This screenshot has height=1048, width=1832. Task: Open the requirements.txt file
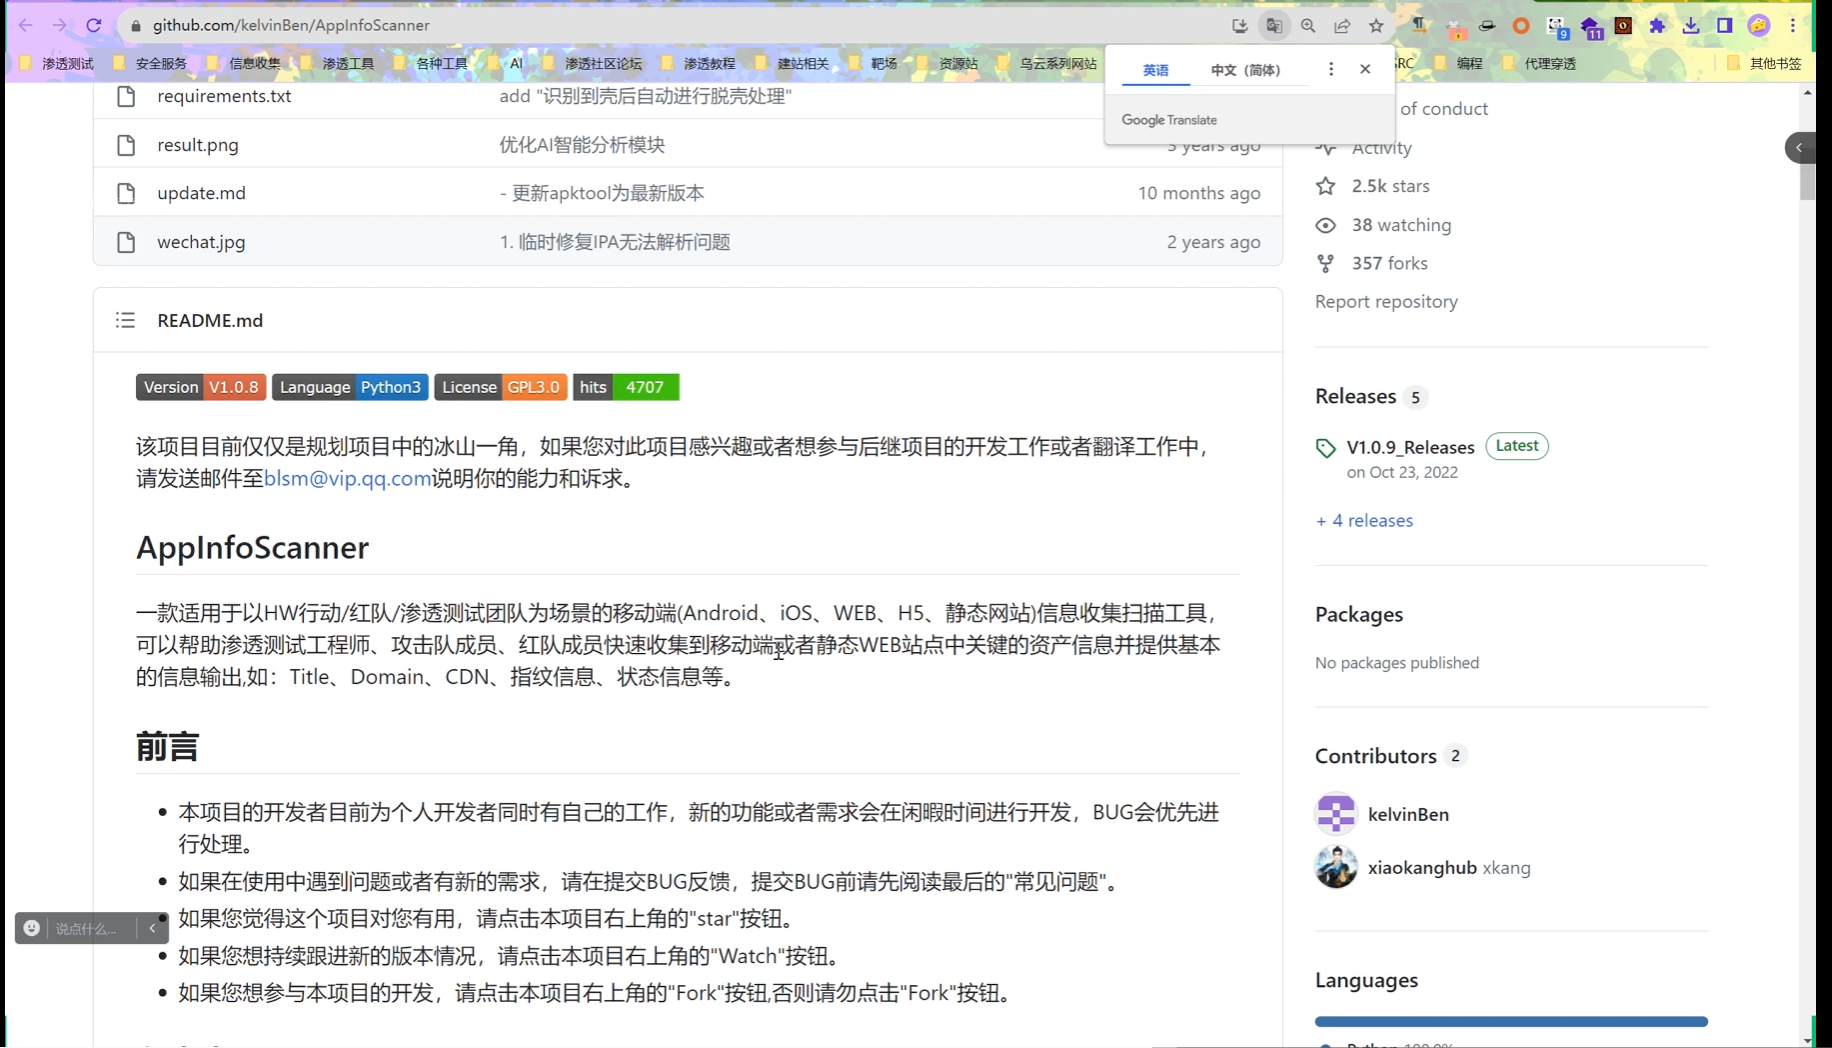224,96
